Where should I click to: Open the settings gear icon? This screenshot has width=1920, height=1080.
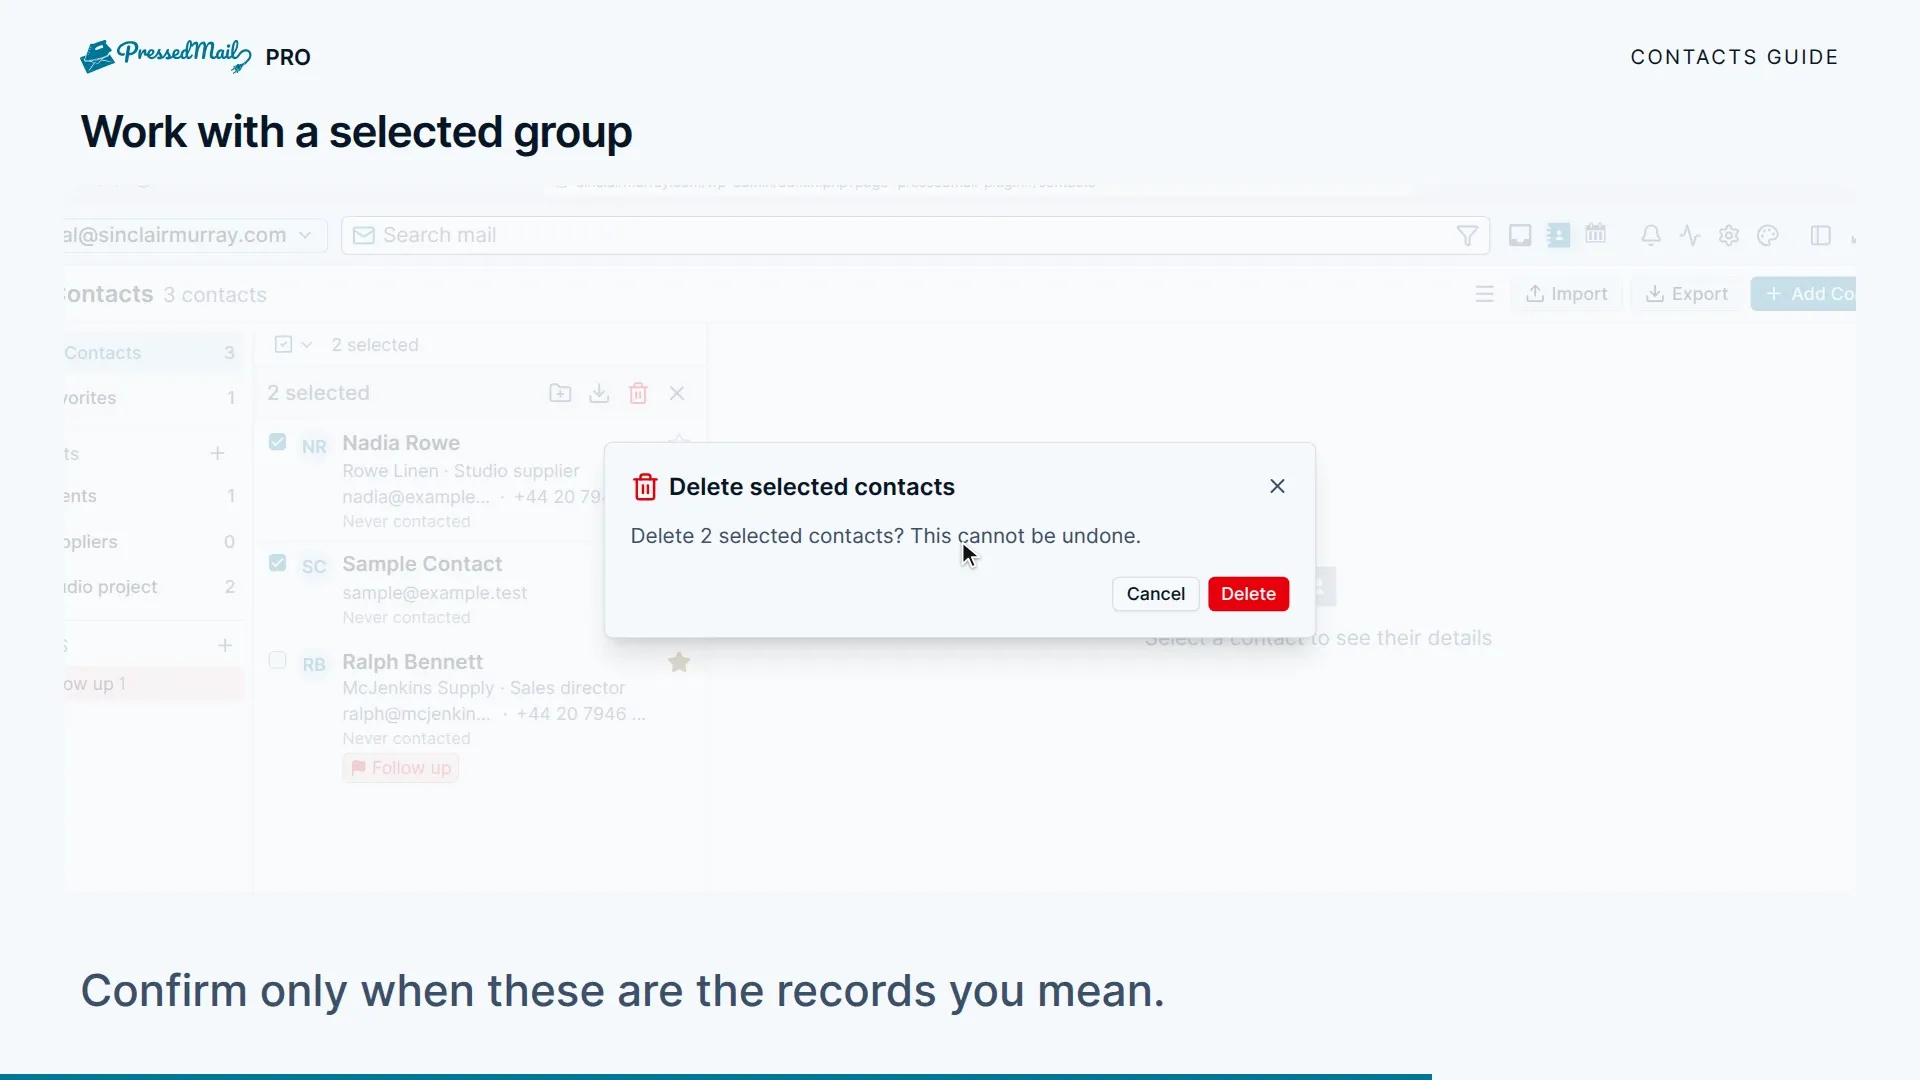pos(1729,236)
